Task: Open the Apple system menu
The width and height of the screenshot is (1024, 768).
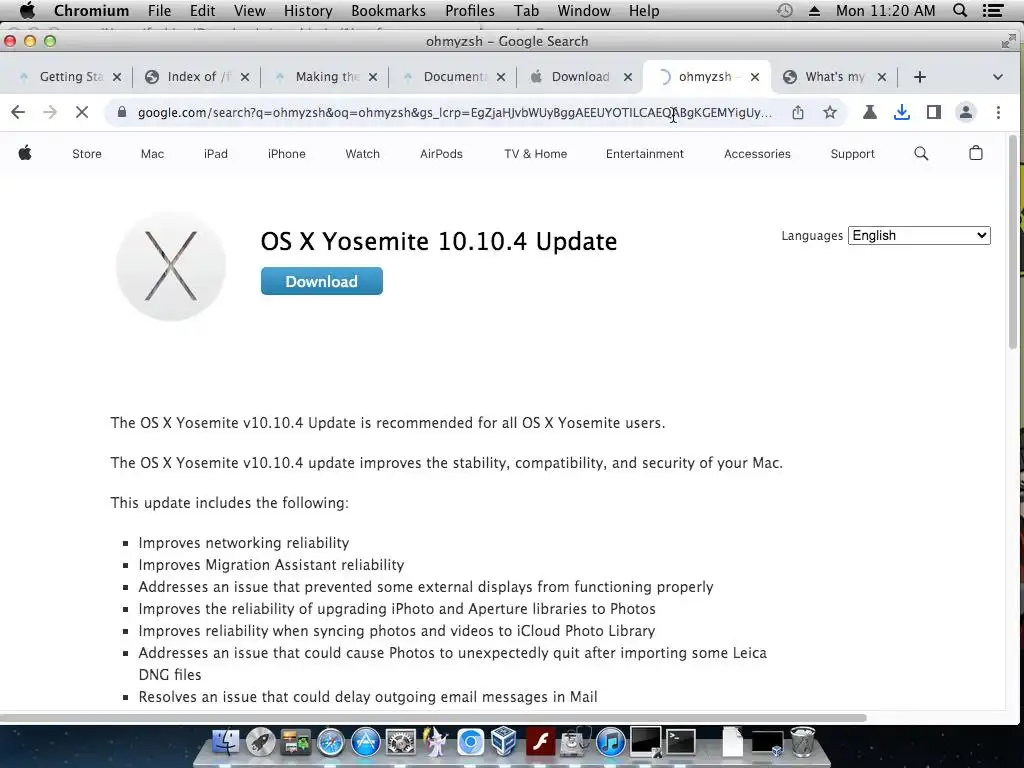Action: tap(27, 10)
